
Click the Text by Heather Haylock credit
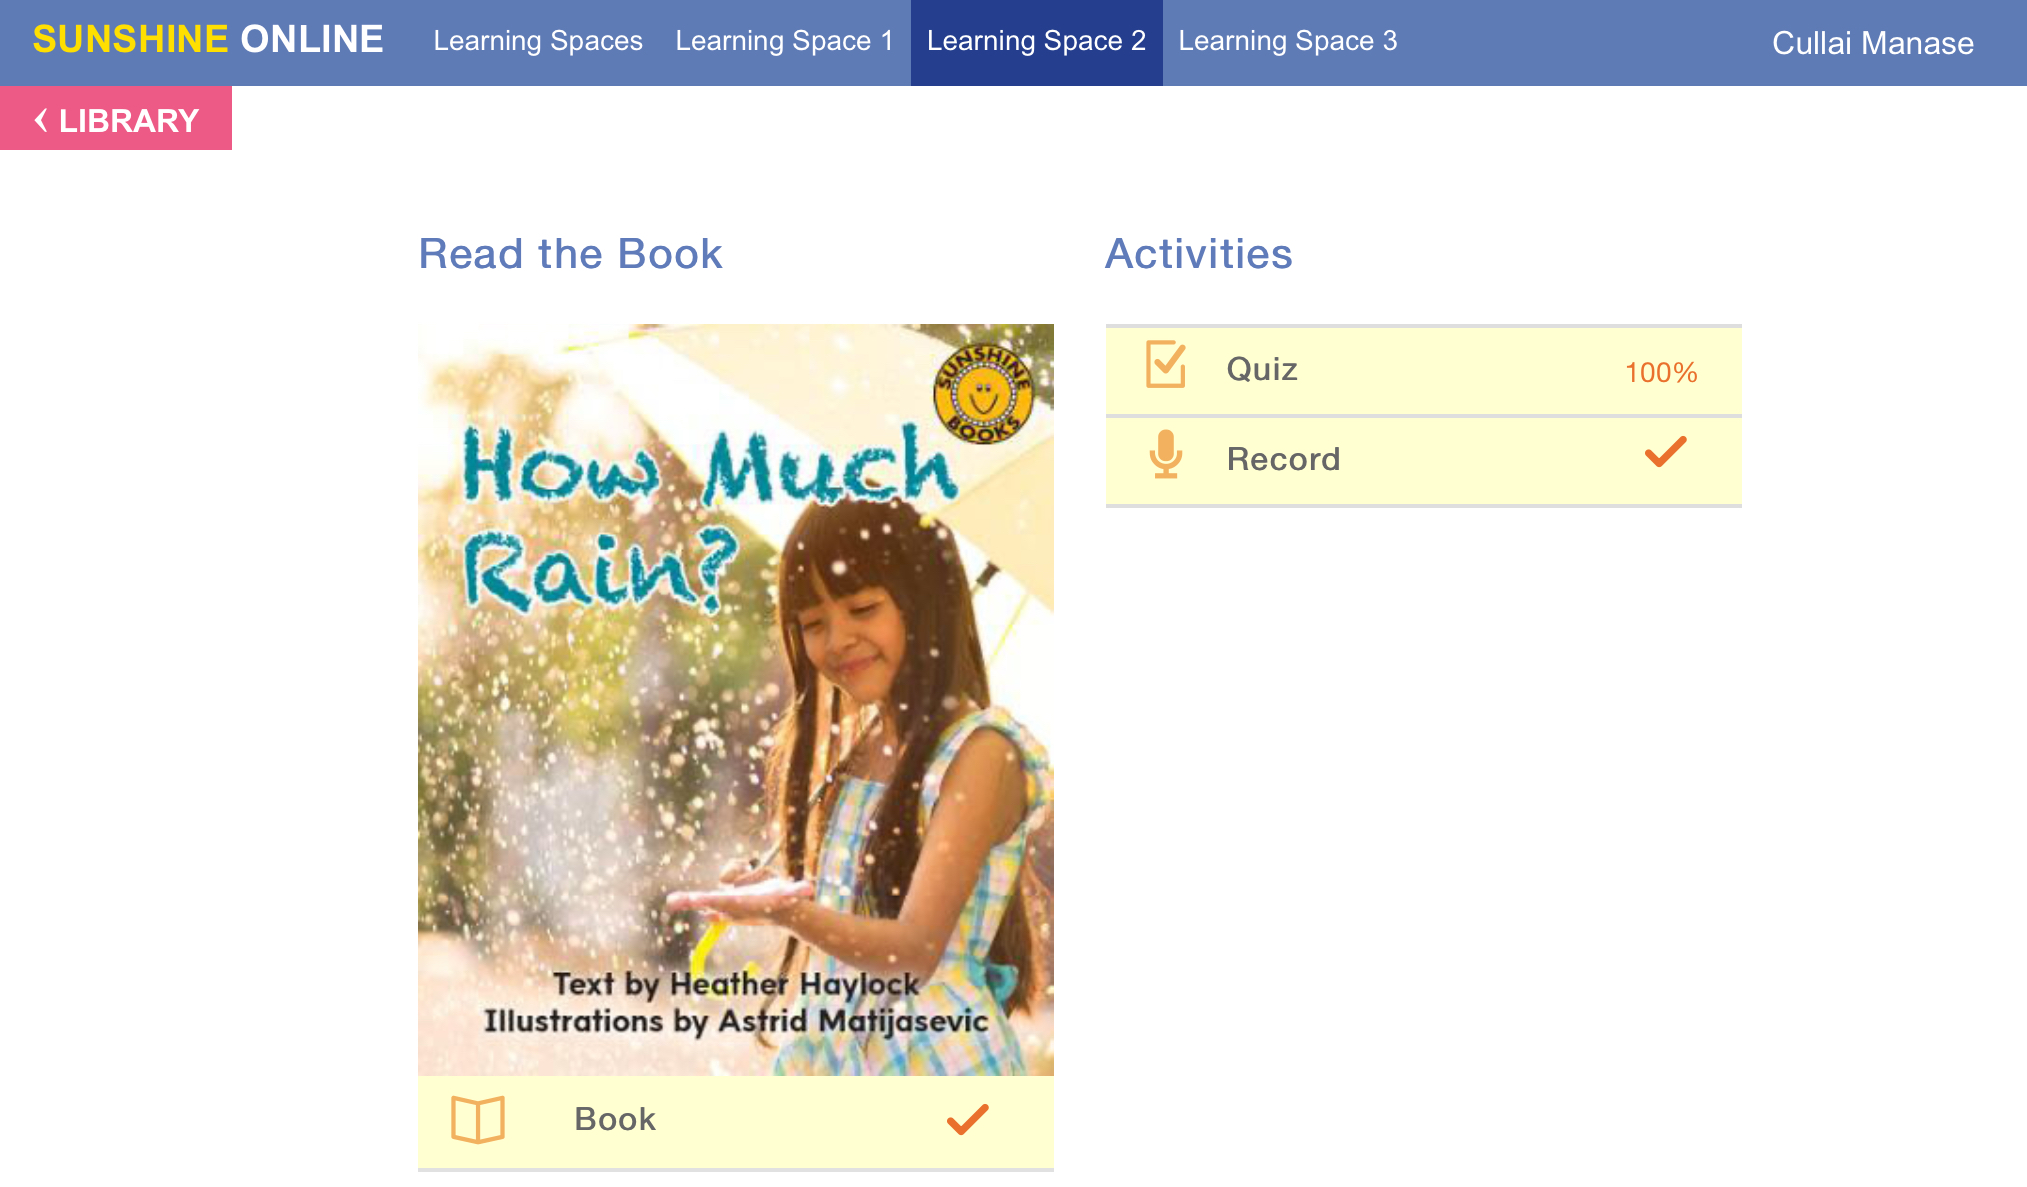(736, 984)
